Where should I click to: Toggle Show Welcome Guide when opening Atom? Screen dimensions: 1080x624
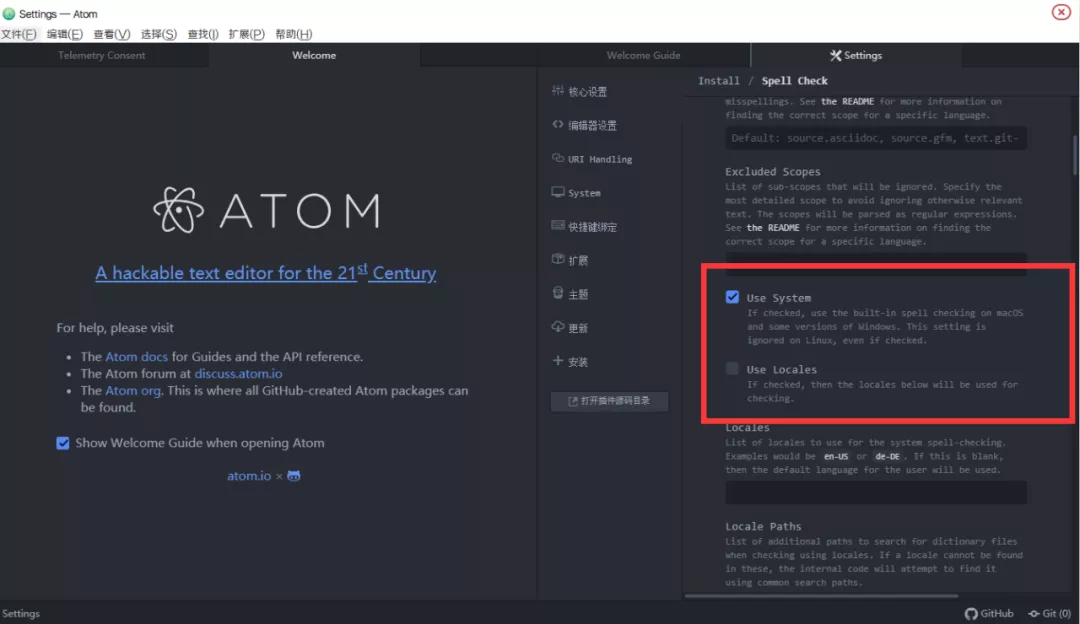tap(63, 443)
